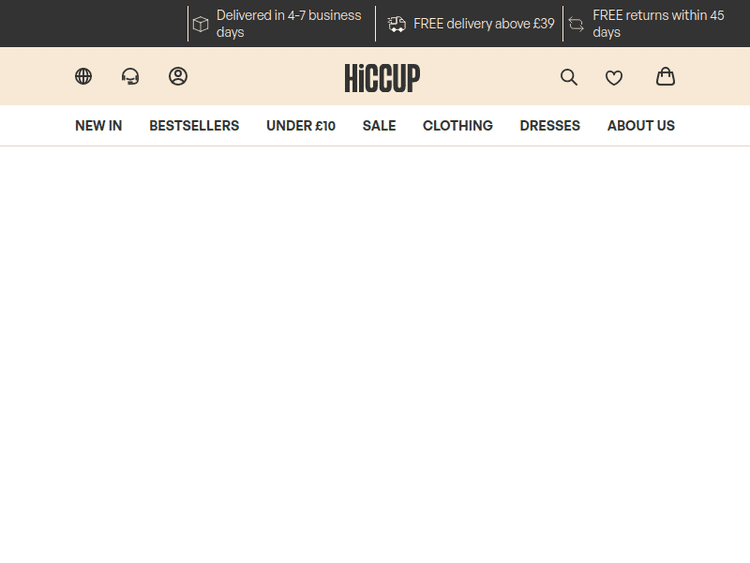Click the free delivery truck icon
The height and width of the screenshot is (563, 750).
pos(397,24)
